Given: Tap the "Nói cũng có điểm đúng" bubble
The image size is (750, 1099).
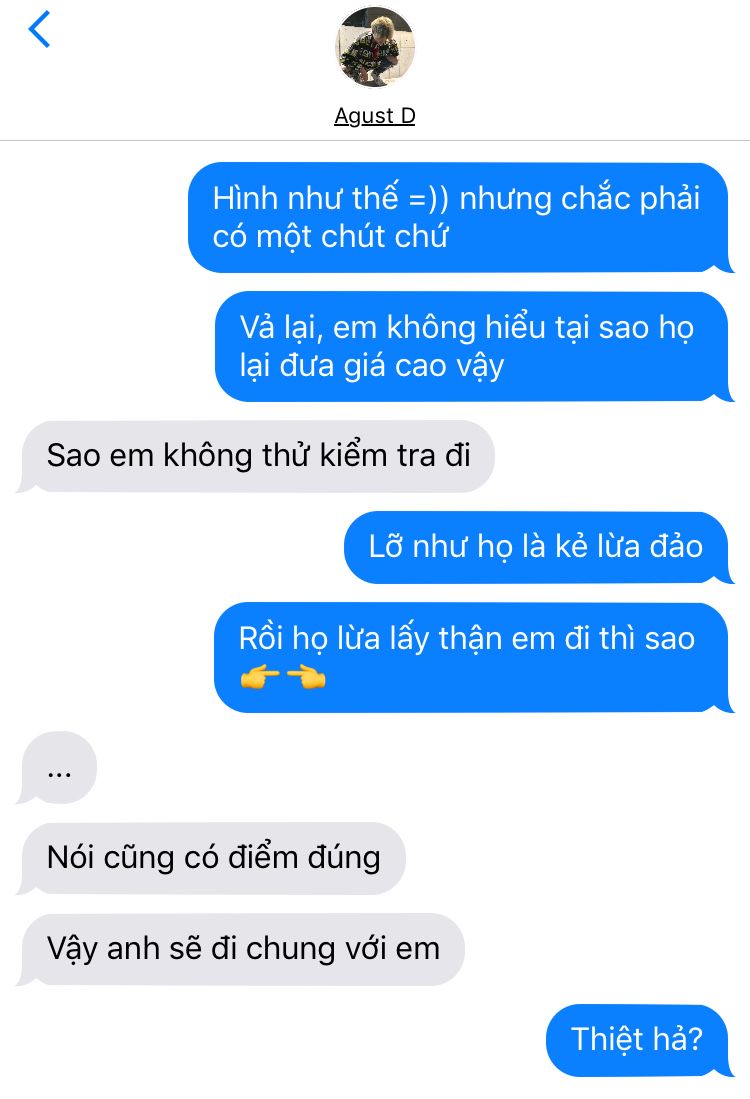Looking at the screenshot, I should point(212,859).
